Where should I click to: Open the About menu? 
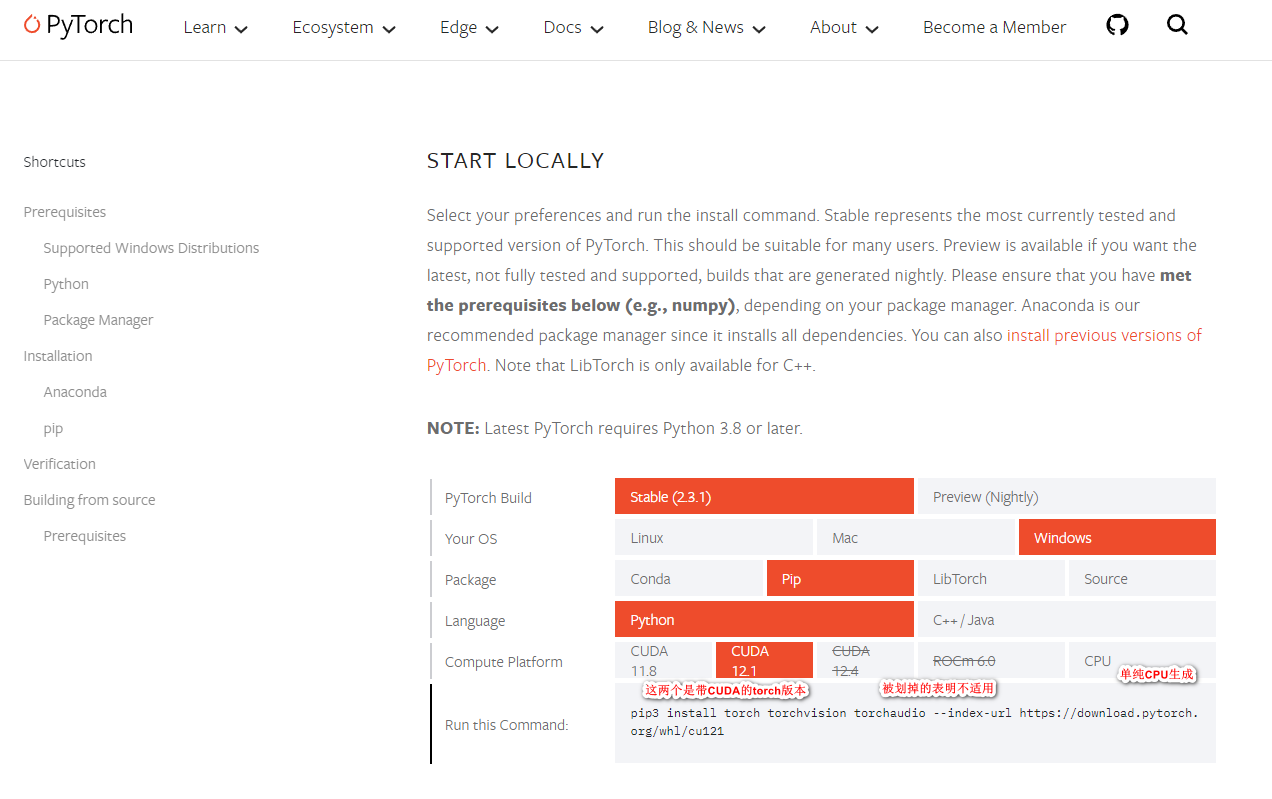(844, 28)
